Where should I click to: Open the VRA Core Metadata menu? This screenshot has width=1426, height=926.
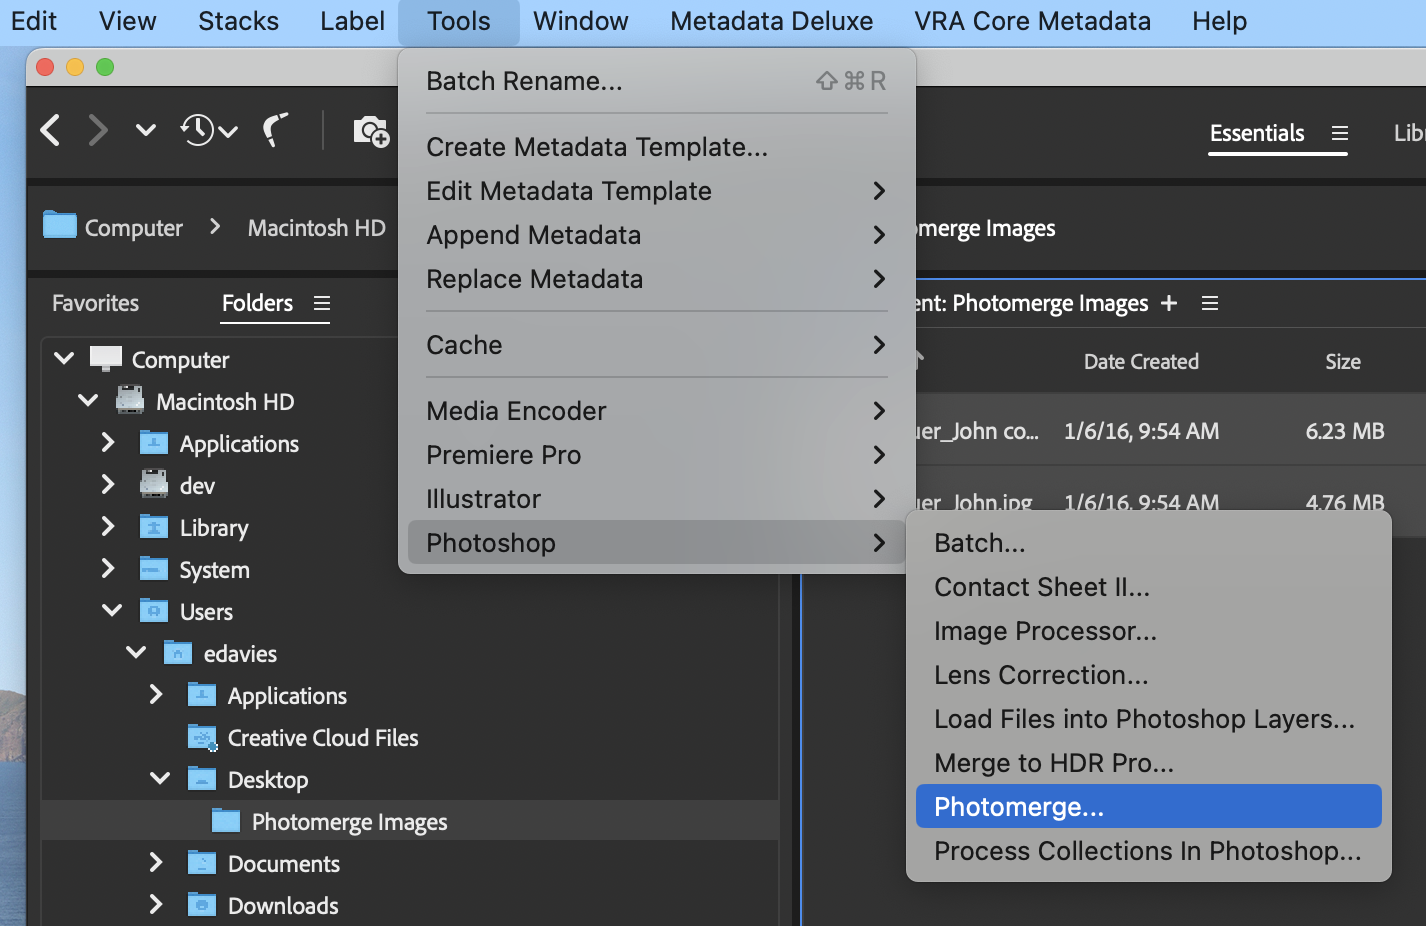point(1032,21)
